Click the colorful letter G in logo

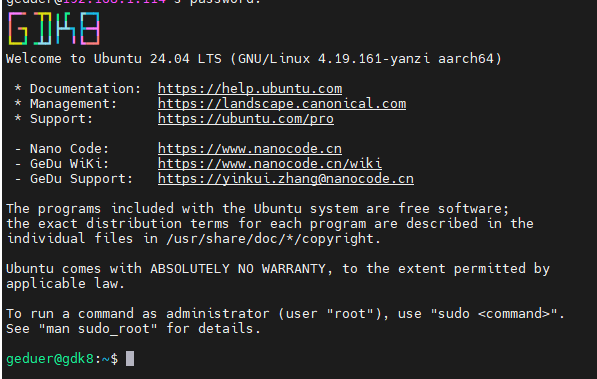(18, 29)
